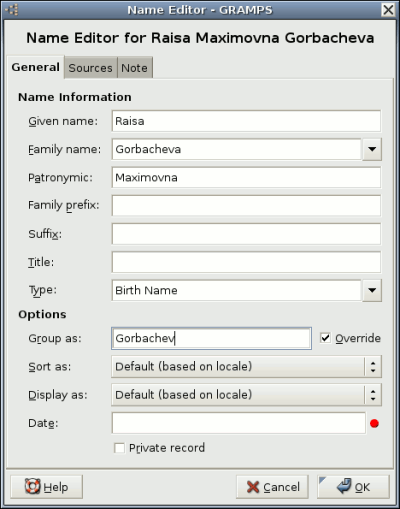Click the Suffix text field

pyautogui.click(x=246, y=234)
